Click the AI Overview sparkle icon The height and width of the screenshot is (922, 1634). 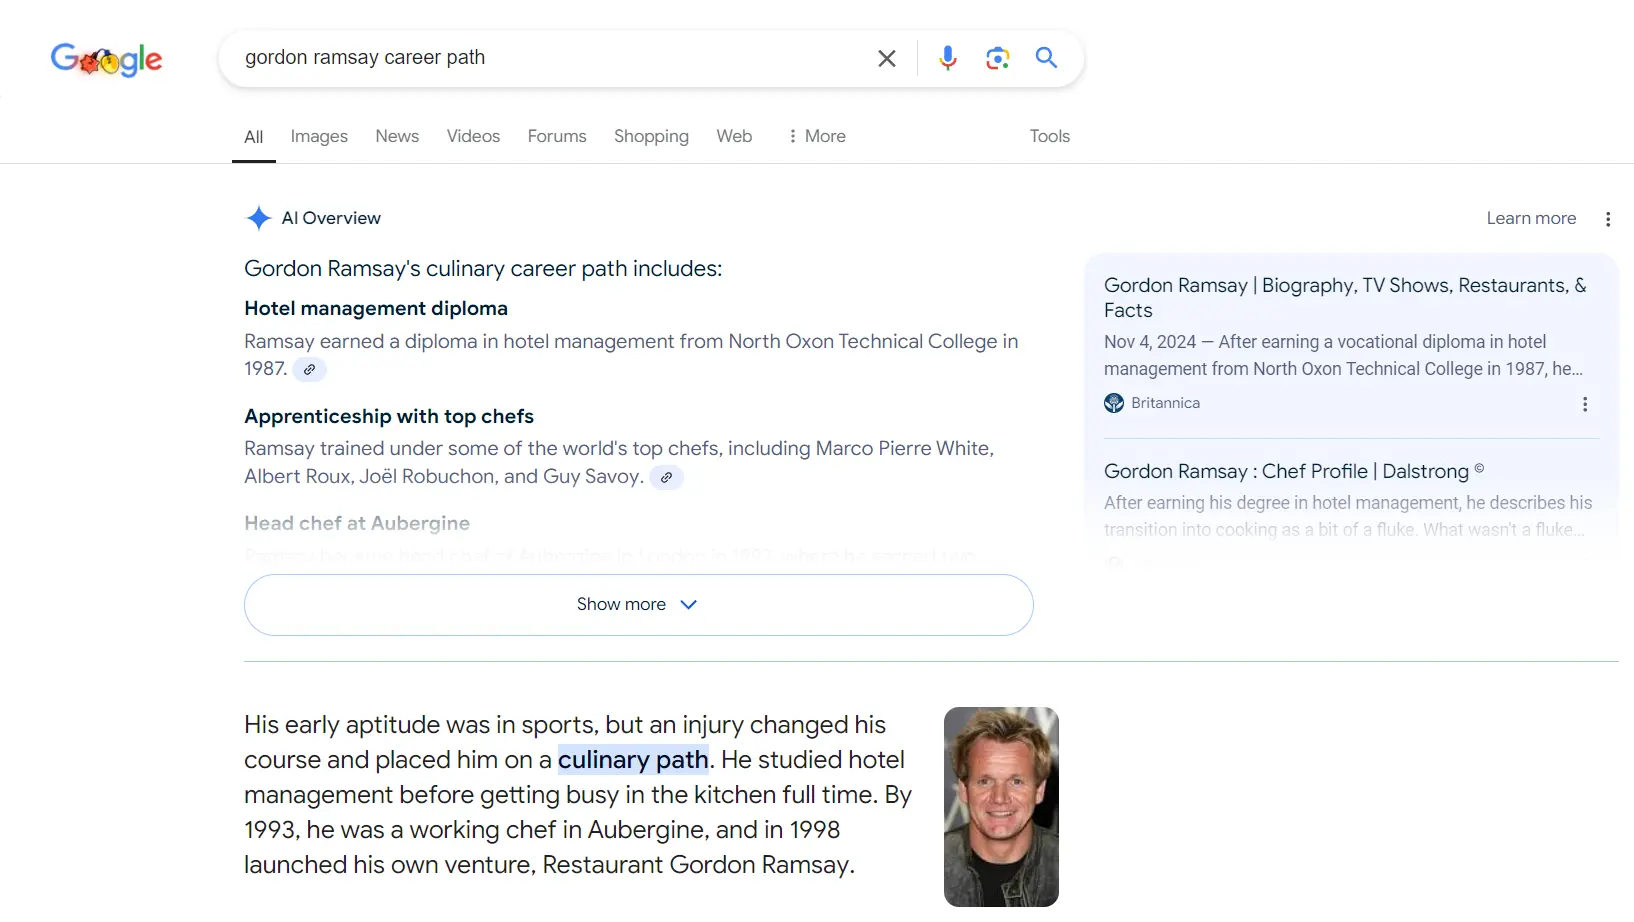tap(259, 218)
